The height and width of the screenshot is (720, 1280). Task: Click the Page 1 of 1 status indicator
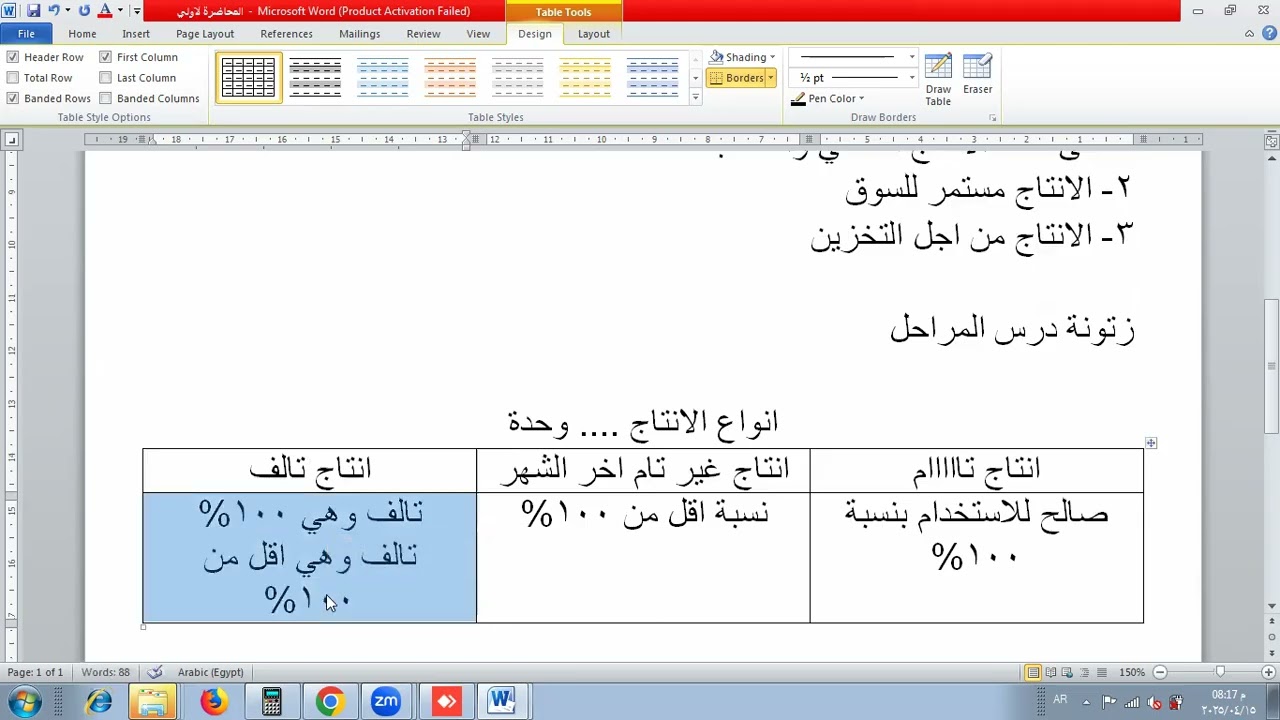(35, 672)
